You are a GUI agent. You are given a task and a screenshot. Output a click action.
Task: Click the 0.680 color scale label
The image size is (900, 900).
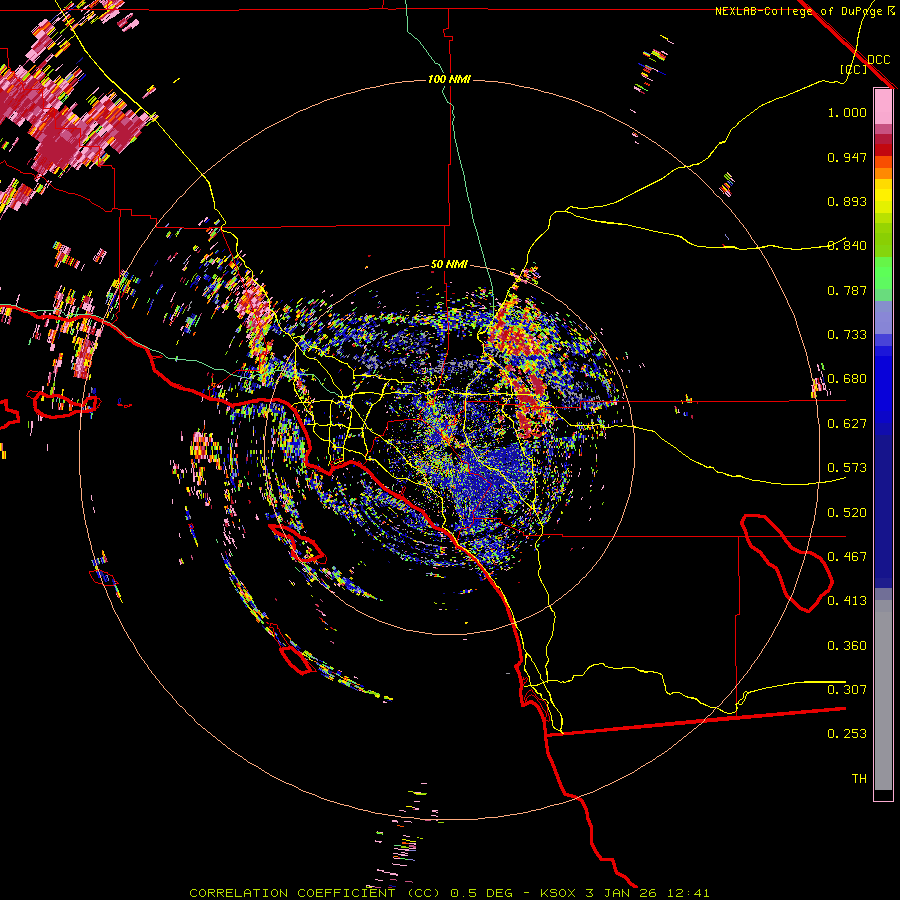tap(847, 379)
